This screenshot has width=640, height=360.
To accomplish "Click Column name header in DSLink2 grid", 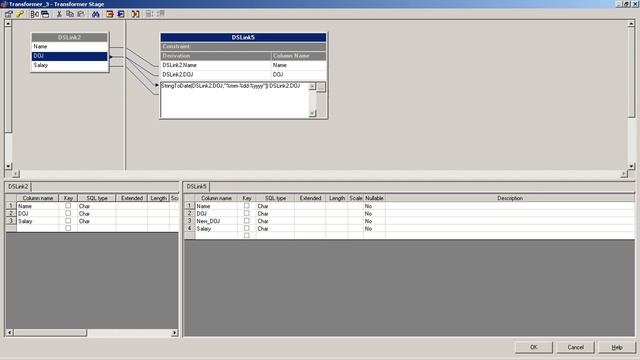I will pos(38,198).
